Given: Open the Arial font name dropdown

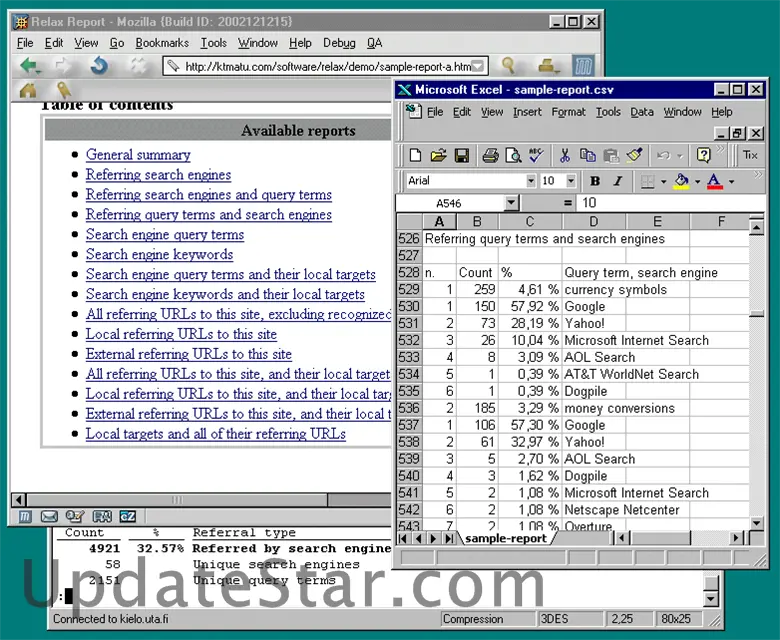Looking at the screenshot, I should [x=531, y=181].
